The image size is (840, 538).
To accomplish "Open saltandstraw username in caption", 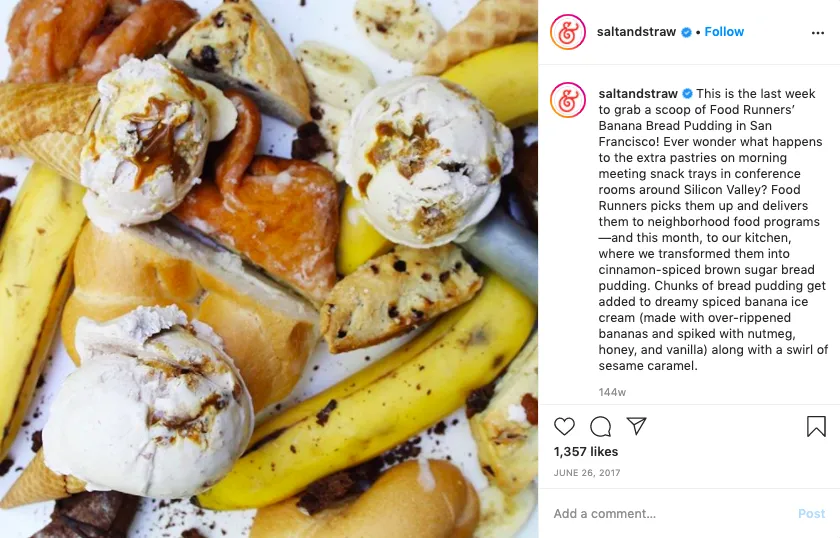I will (638, 94).
